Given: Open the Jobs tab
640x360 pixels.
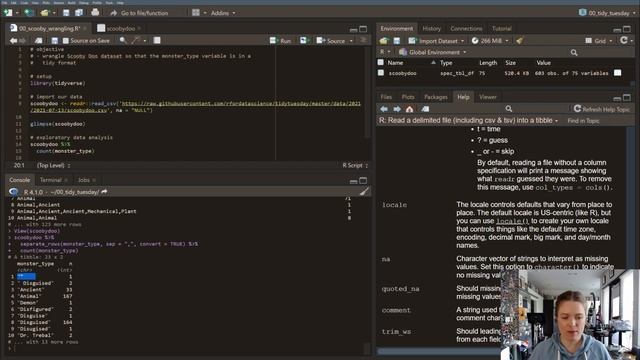Looking at the screenshot, I should tap(83, 180).
